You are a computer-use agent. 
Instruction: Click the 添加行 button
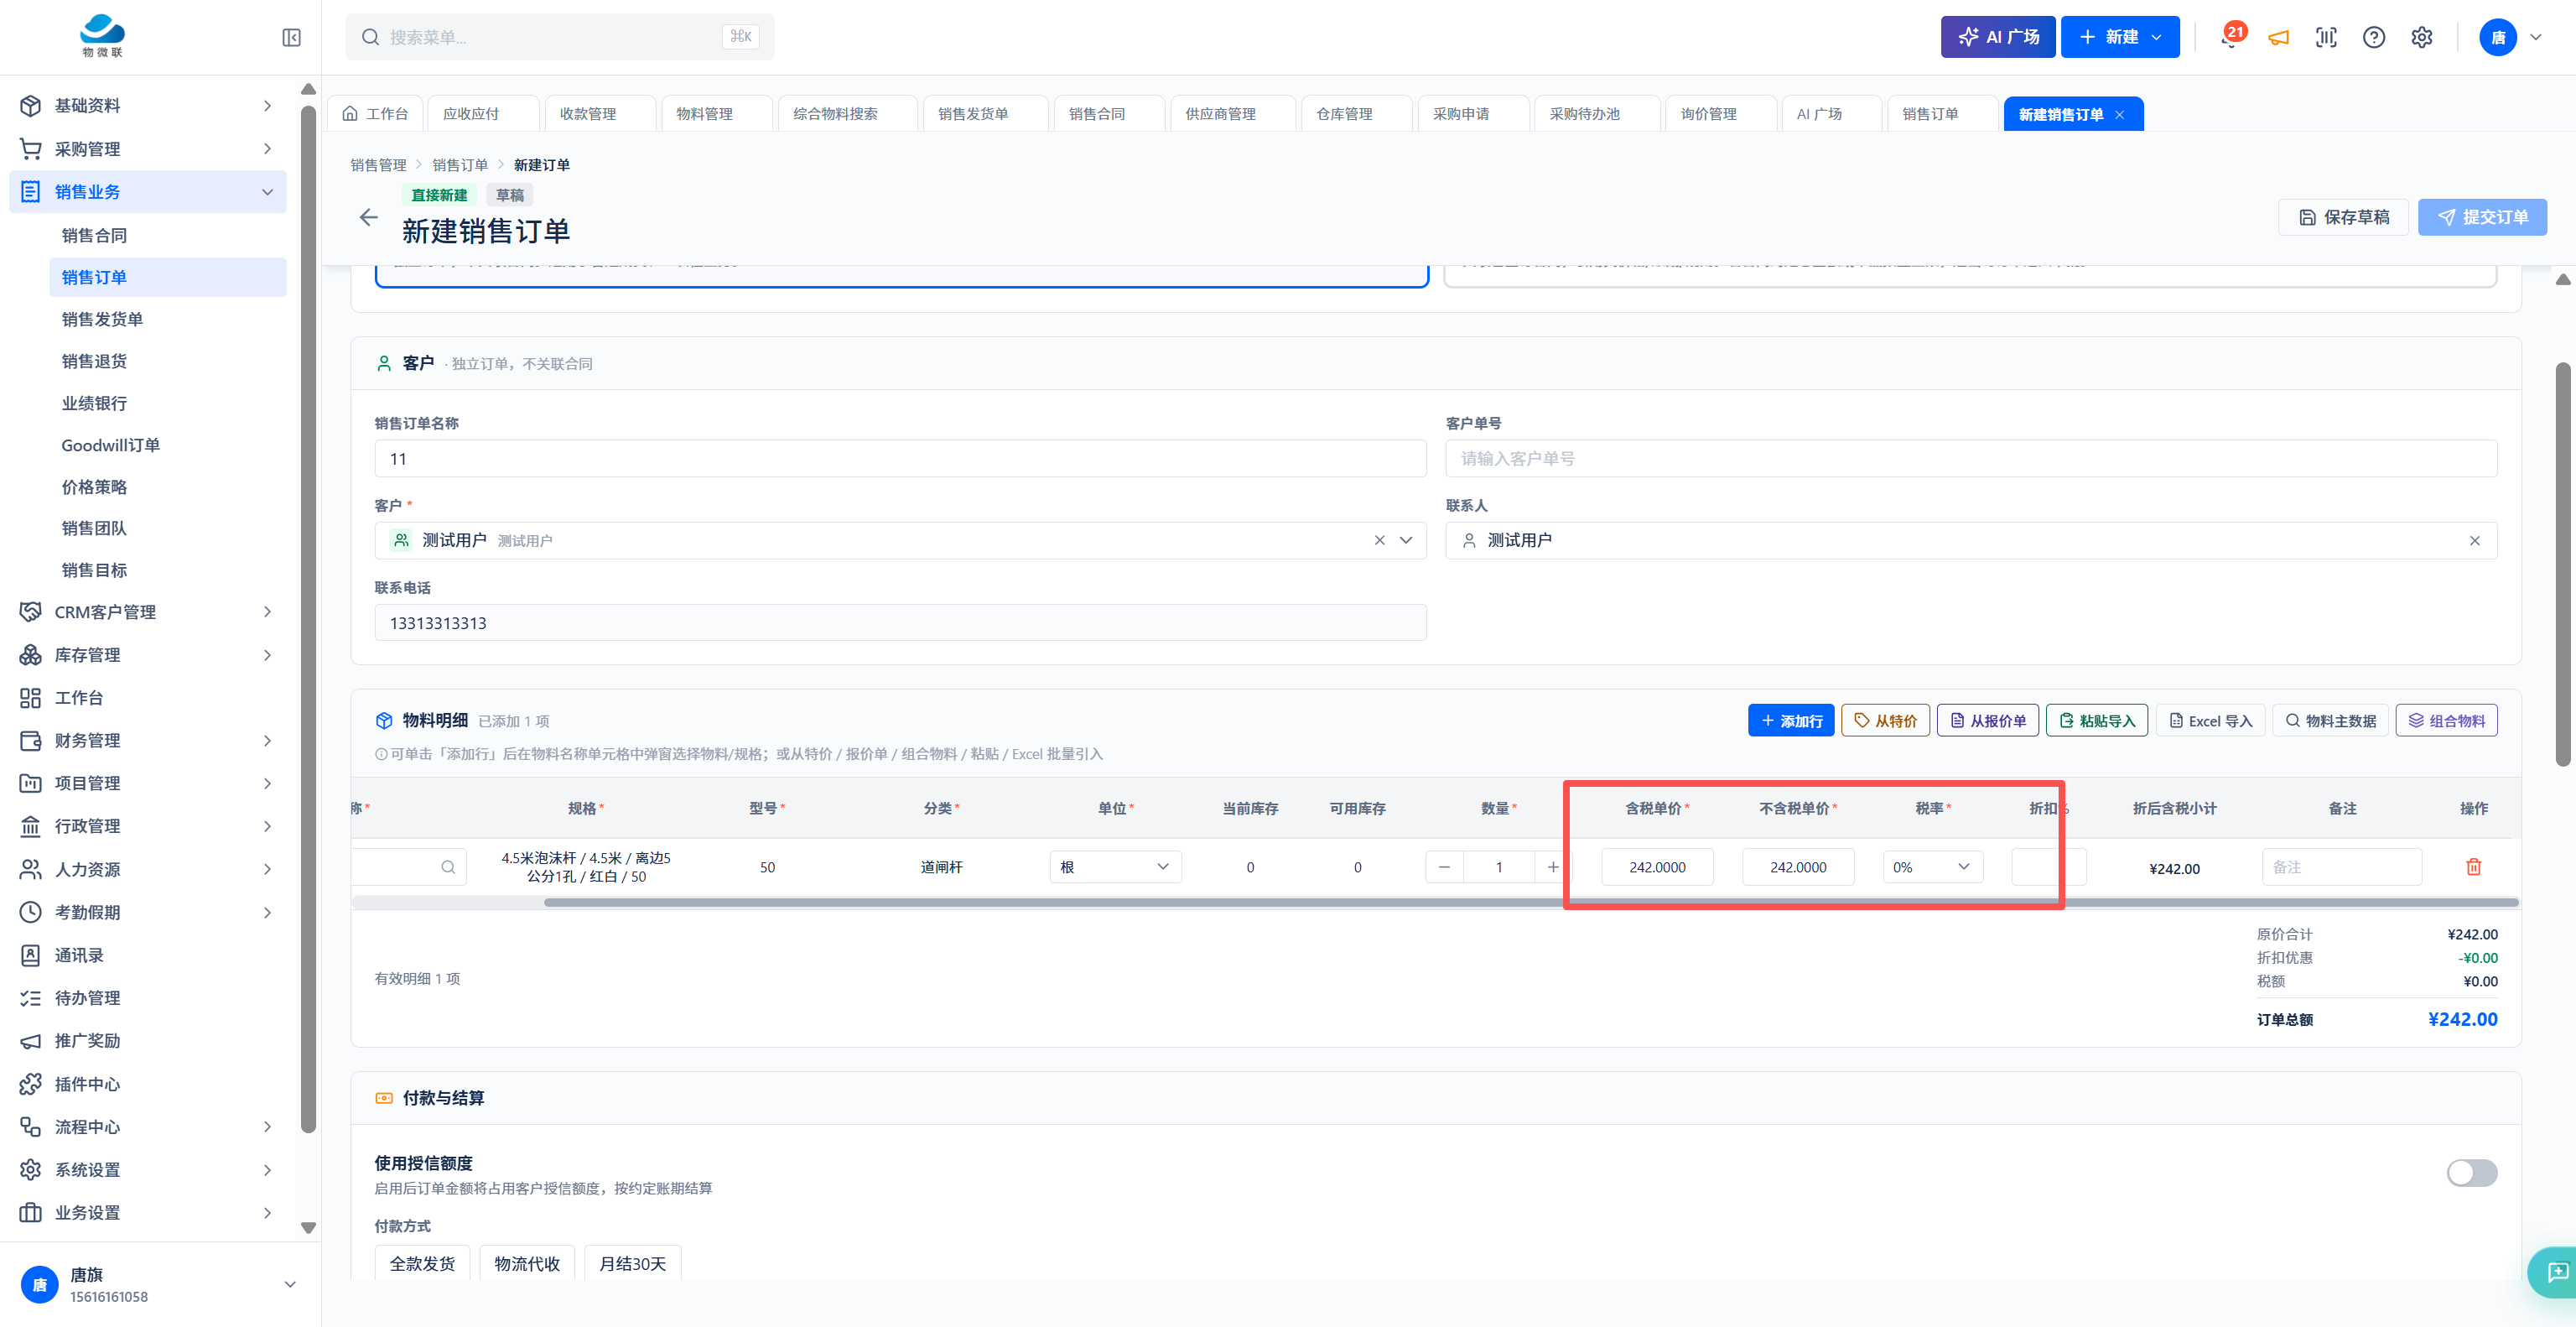point(1791,721)
